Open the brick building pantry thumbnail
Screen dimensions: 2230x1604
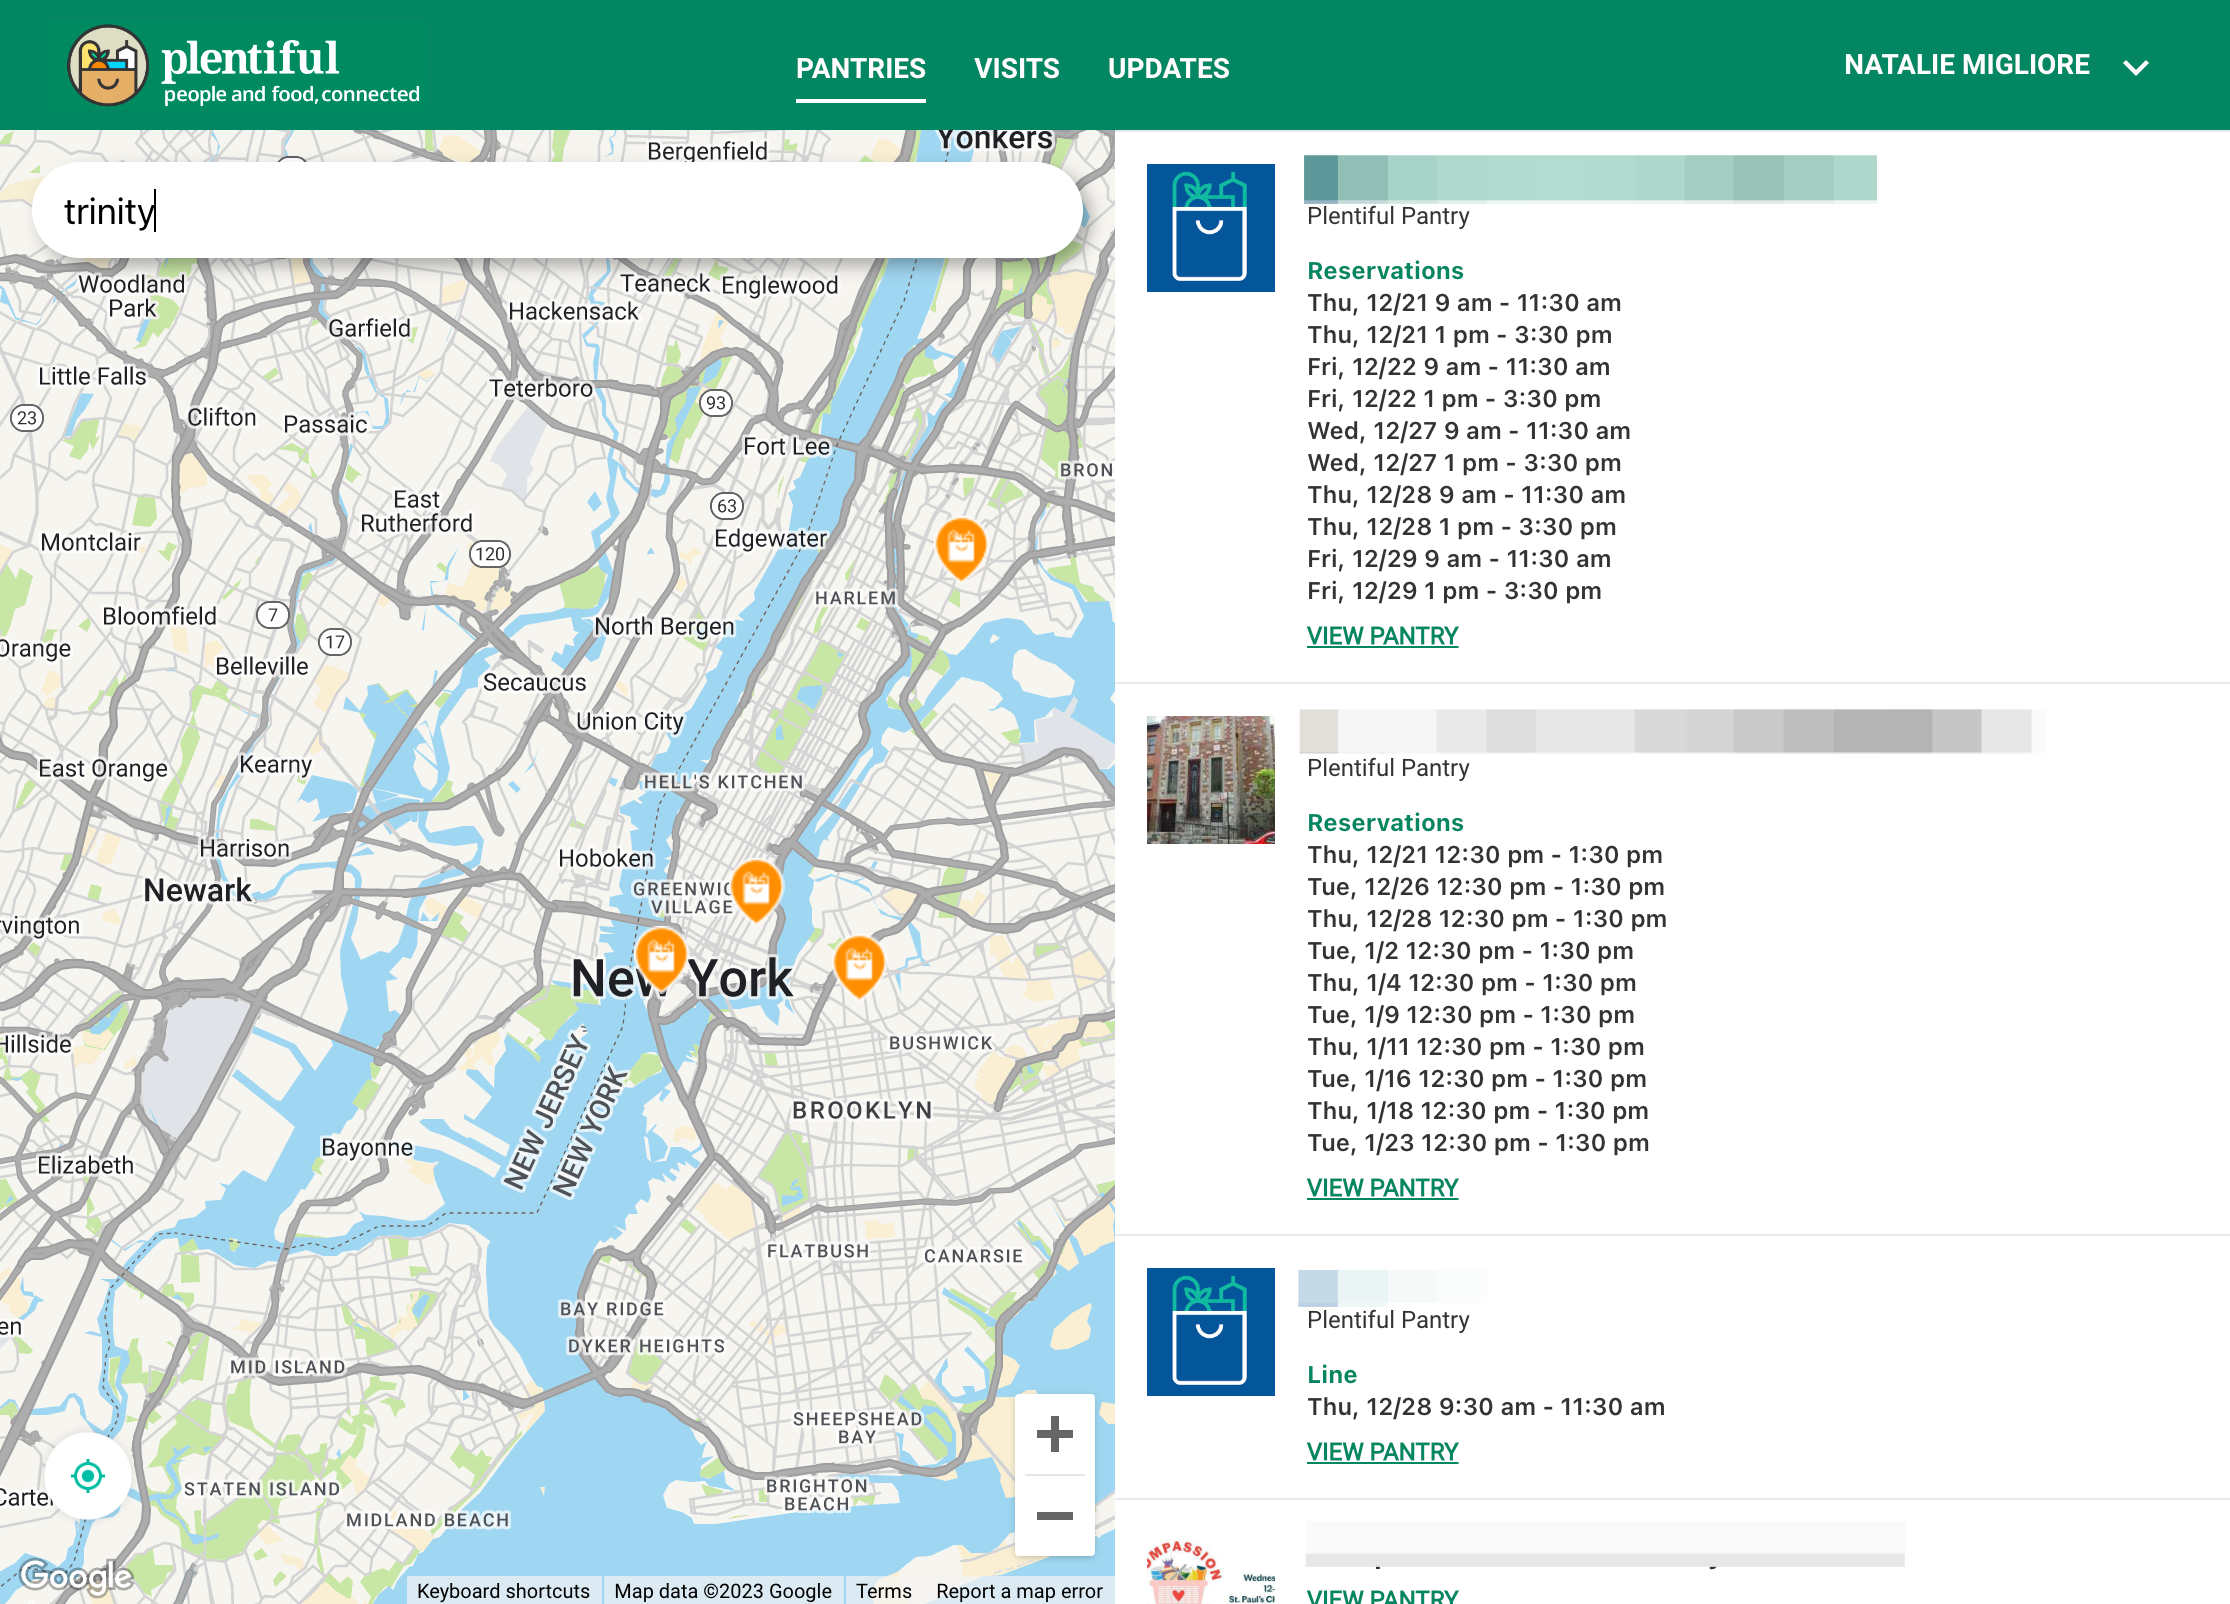tap(1211, 780)
